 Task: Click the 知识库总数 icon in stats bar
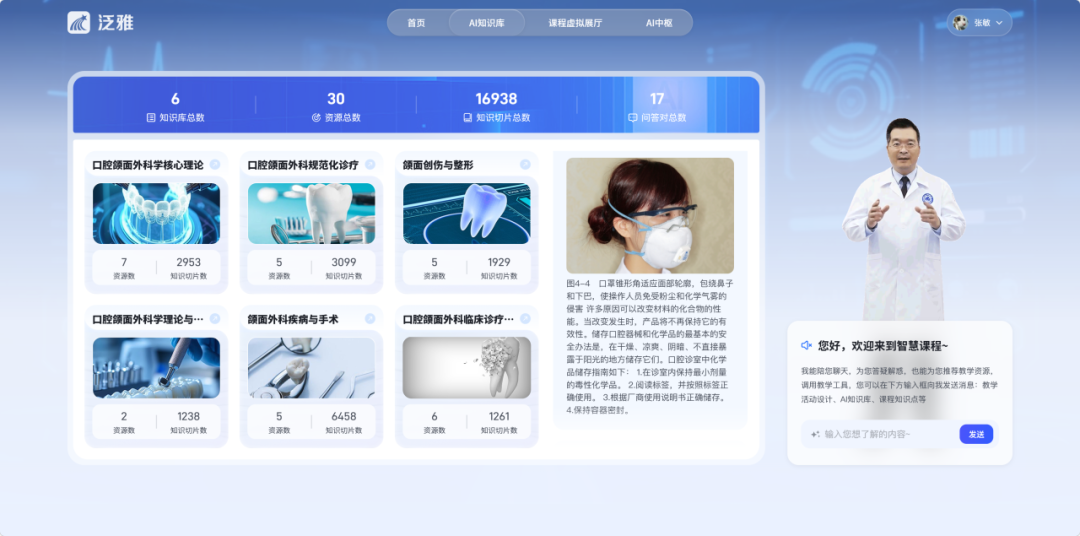151,118
